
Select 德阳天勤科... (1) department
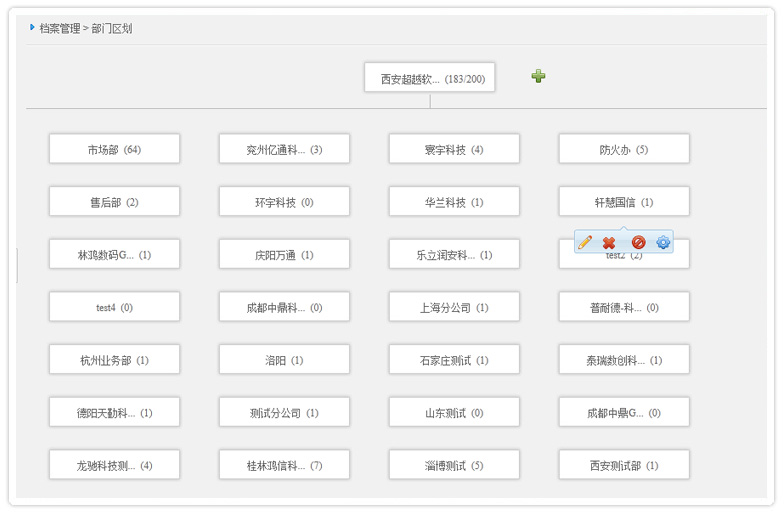[114, 412]
